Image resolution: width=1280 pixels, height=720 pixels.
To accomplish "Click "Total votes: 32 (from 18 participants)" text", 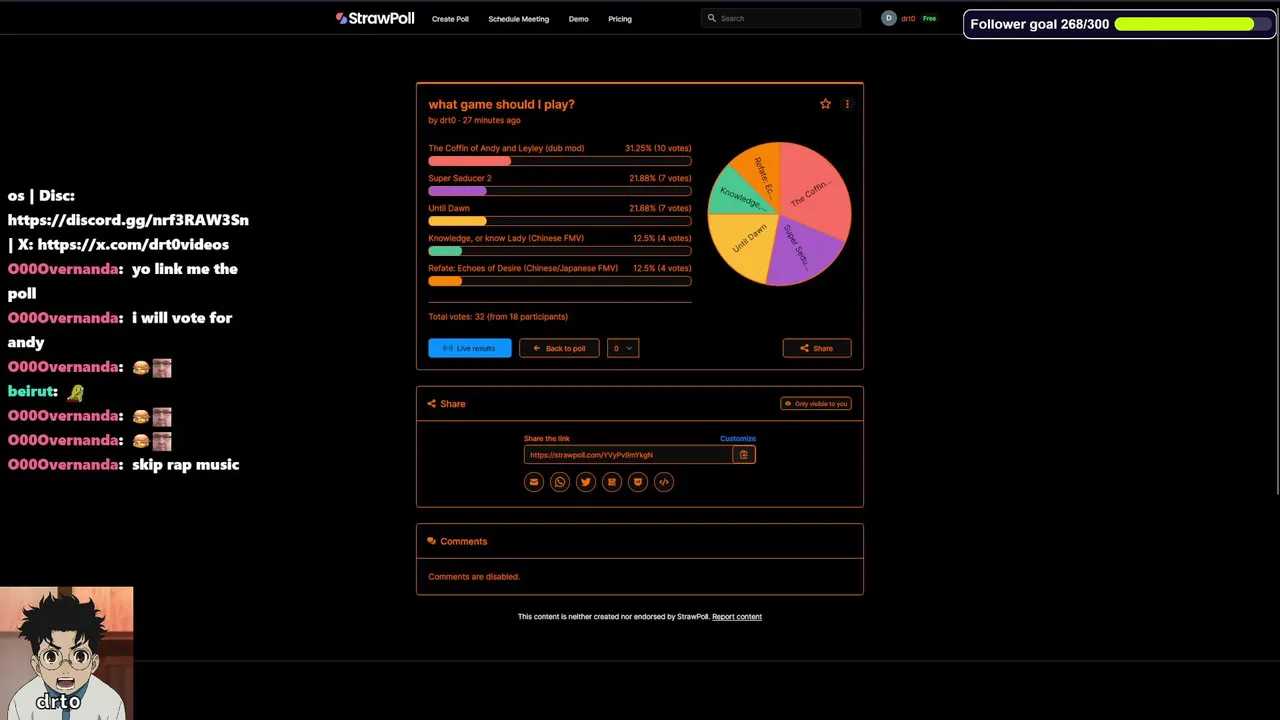I will click(498, 317).
